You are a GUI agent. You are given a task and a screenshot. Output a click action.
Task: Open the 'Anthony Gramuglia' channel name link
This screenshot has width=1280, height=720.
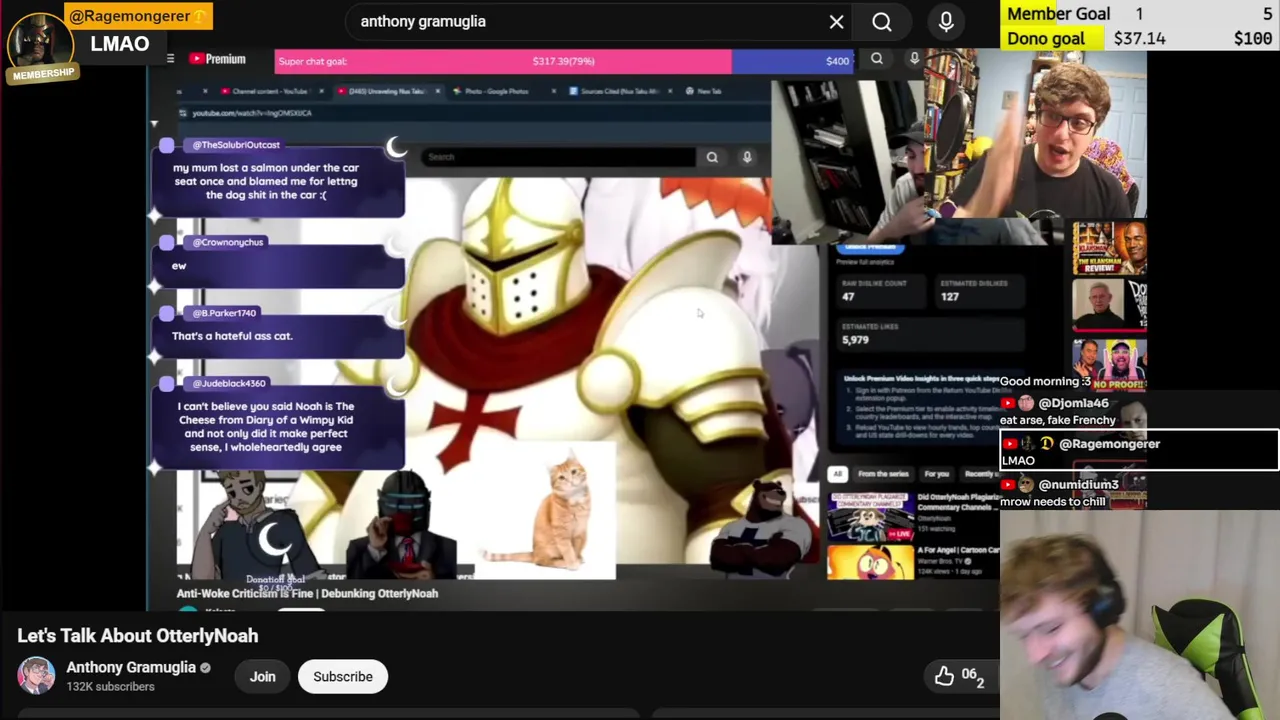pos(131,667)
